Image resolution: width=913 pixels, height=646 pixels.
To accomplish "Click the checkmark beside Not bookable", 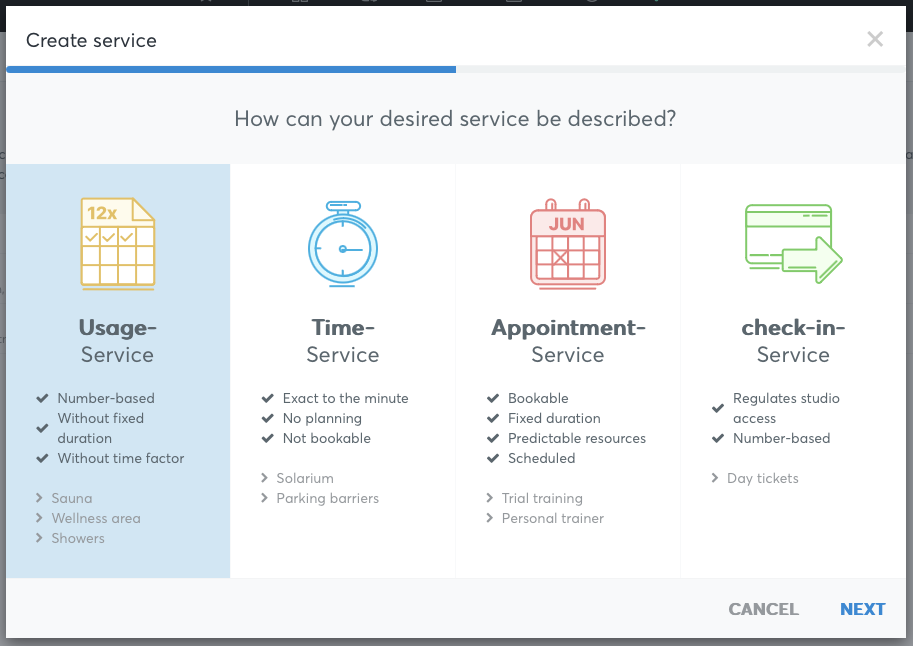I will [268, 438].
